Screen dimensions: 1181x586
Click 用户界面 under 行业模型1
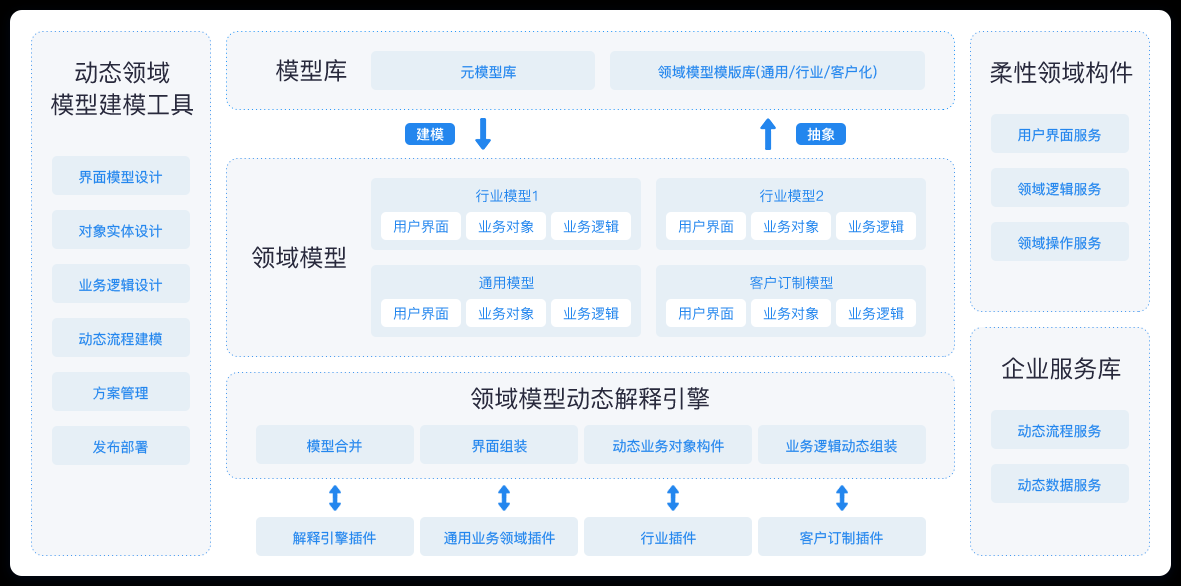tap(420, 226)
